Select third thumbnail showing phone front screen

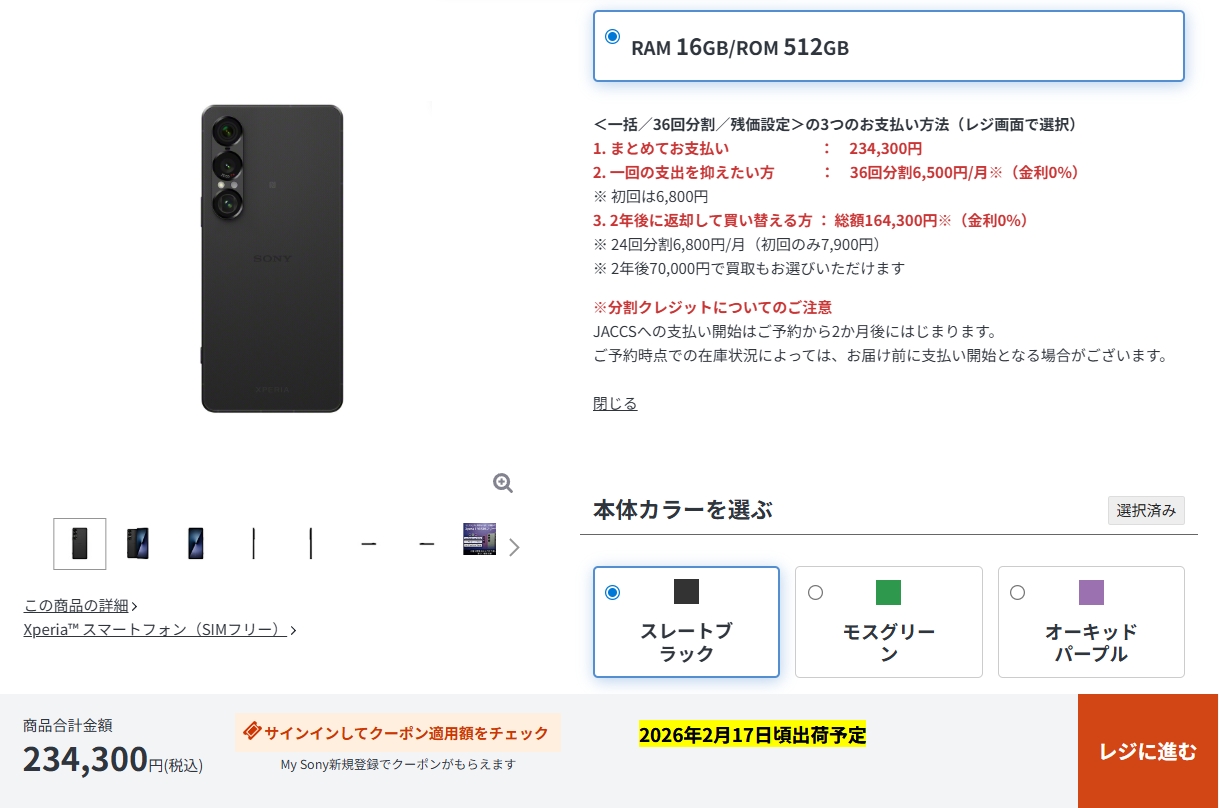pos(196,544)
